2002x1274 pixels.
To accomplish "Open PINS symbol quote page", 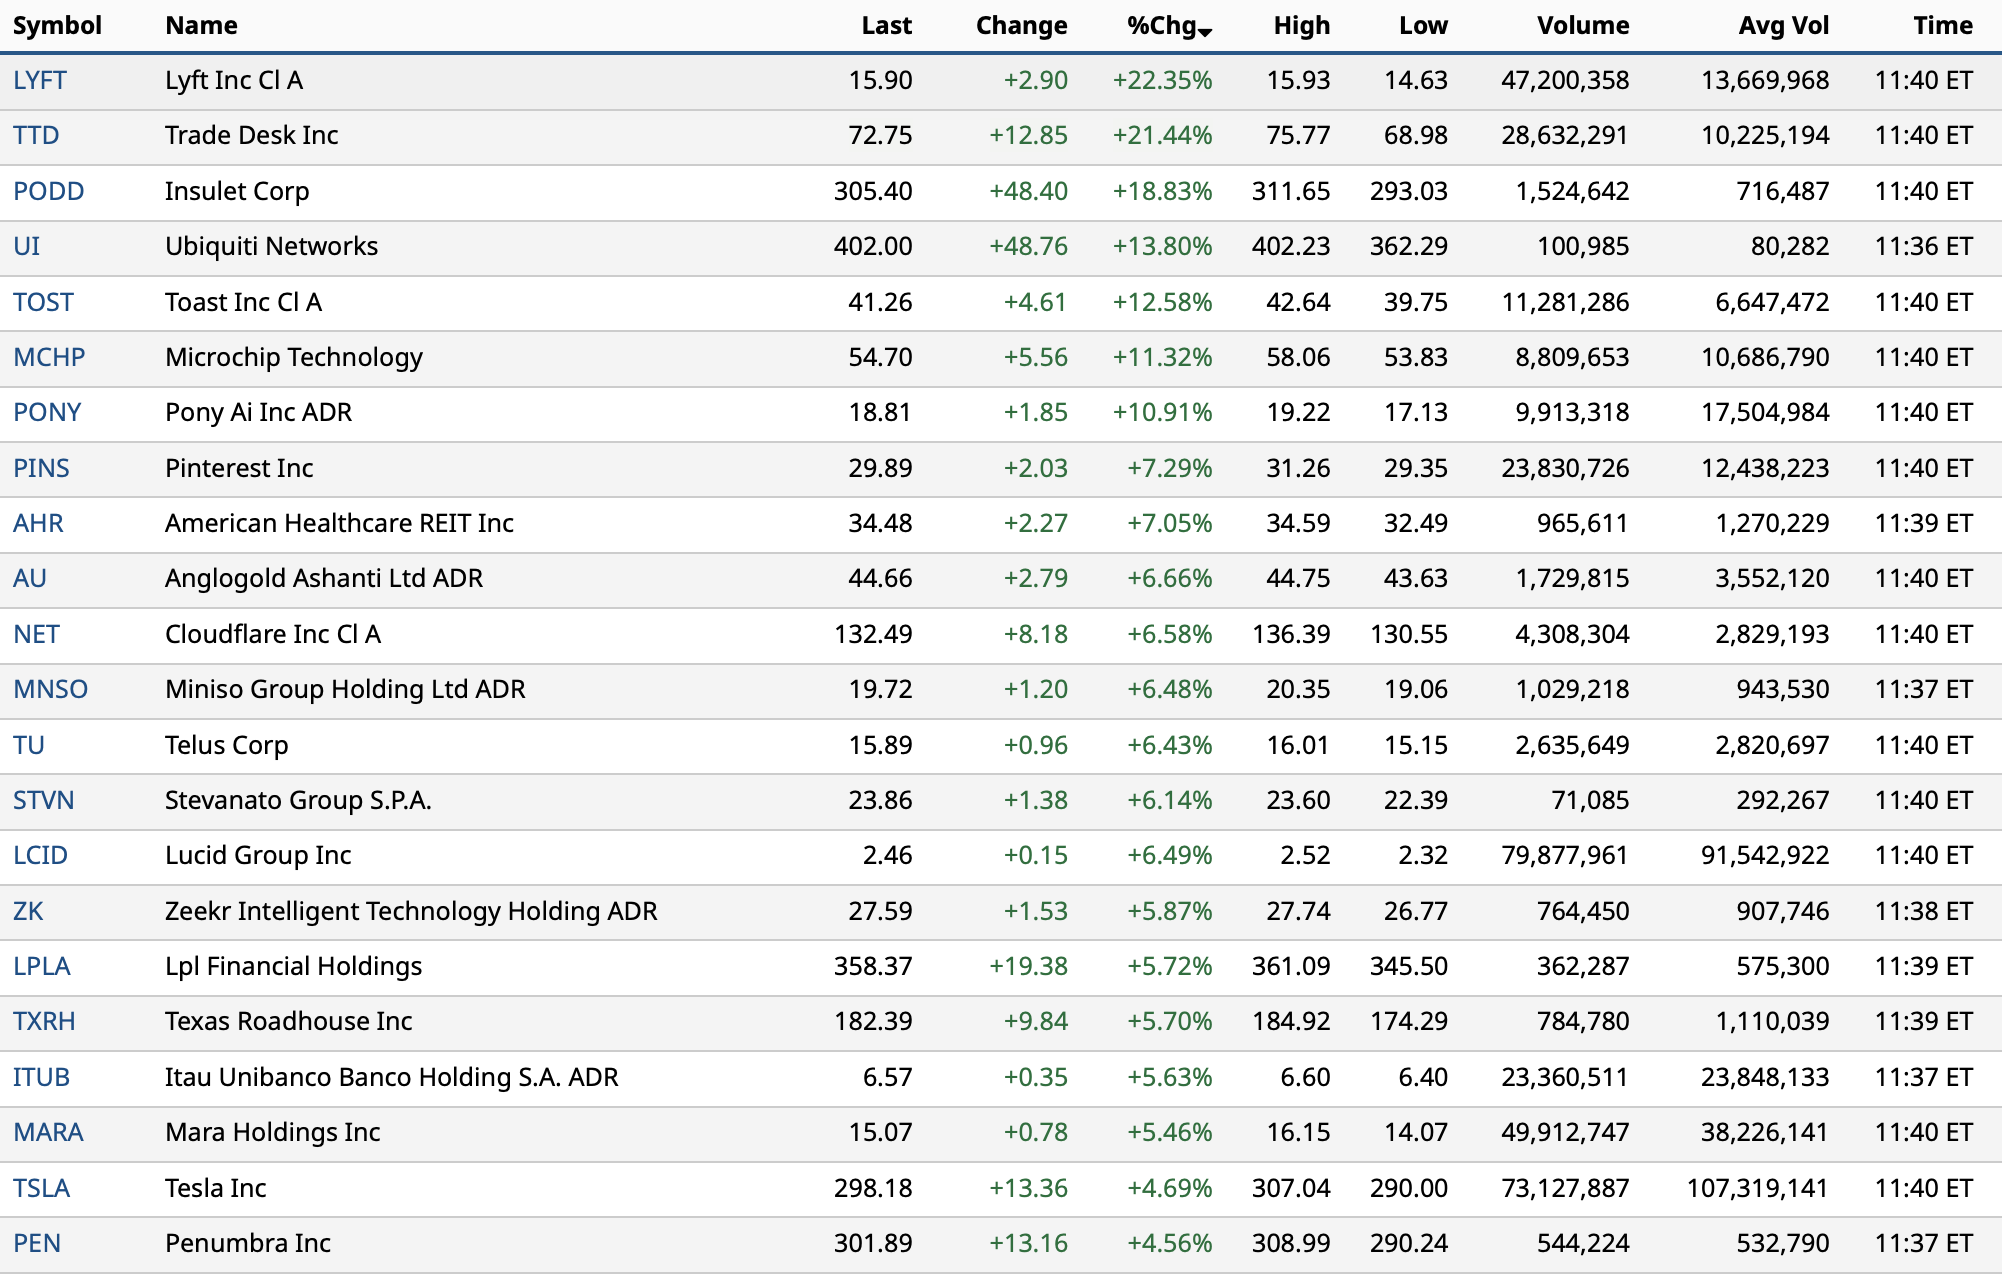I will point(41,468).
